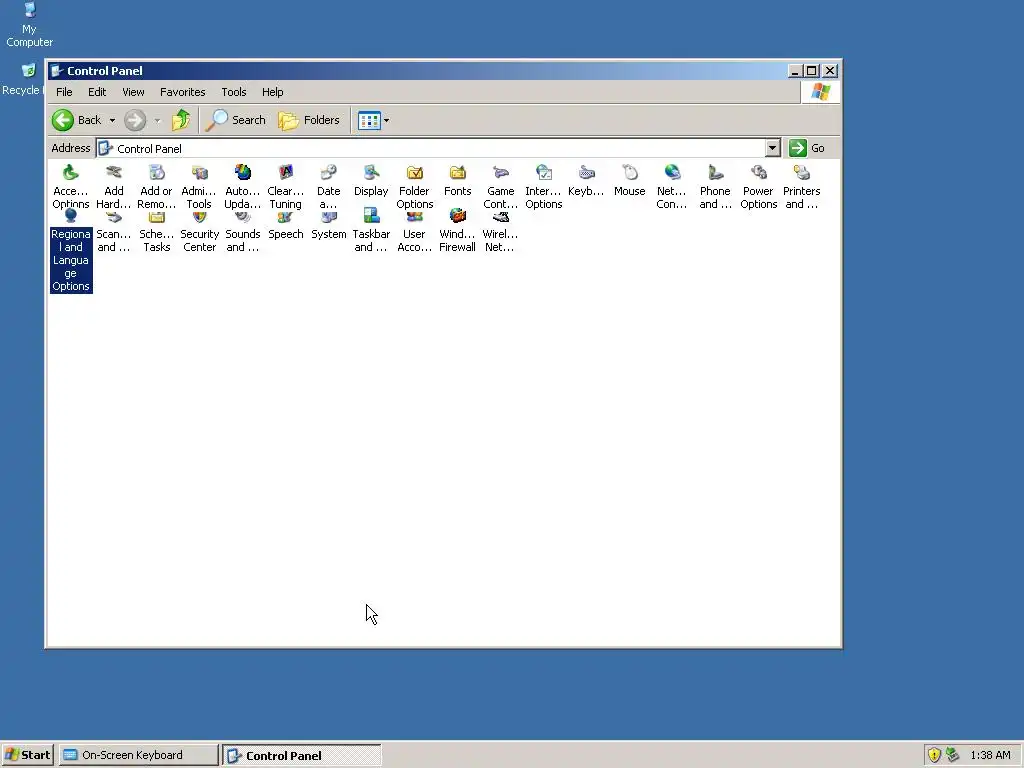Switch to On-Screen Keyboard taskbar button
The image size is (1024, 768).
point(138,755)
